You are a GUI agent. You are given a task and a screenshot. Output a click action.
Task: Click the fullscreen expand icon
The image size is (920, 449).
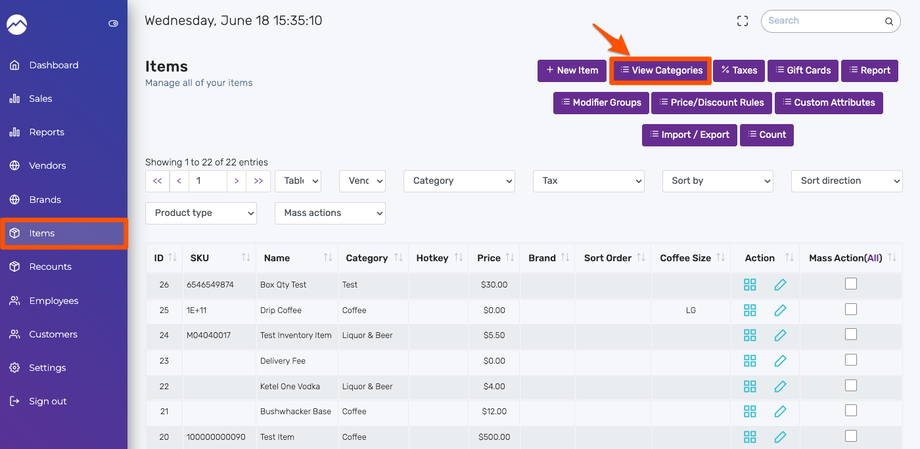coord(742,21)
